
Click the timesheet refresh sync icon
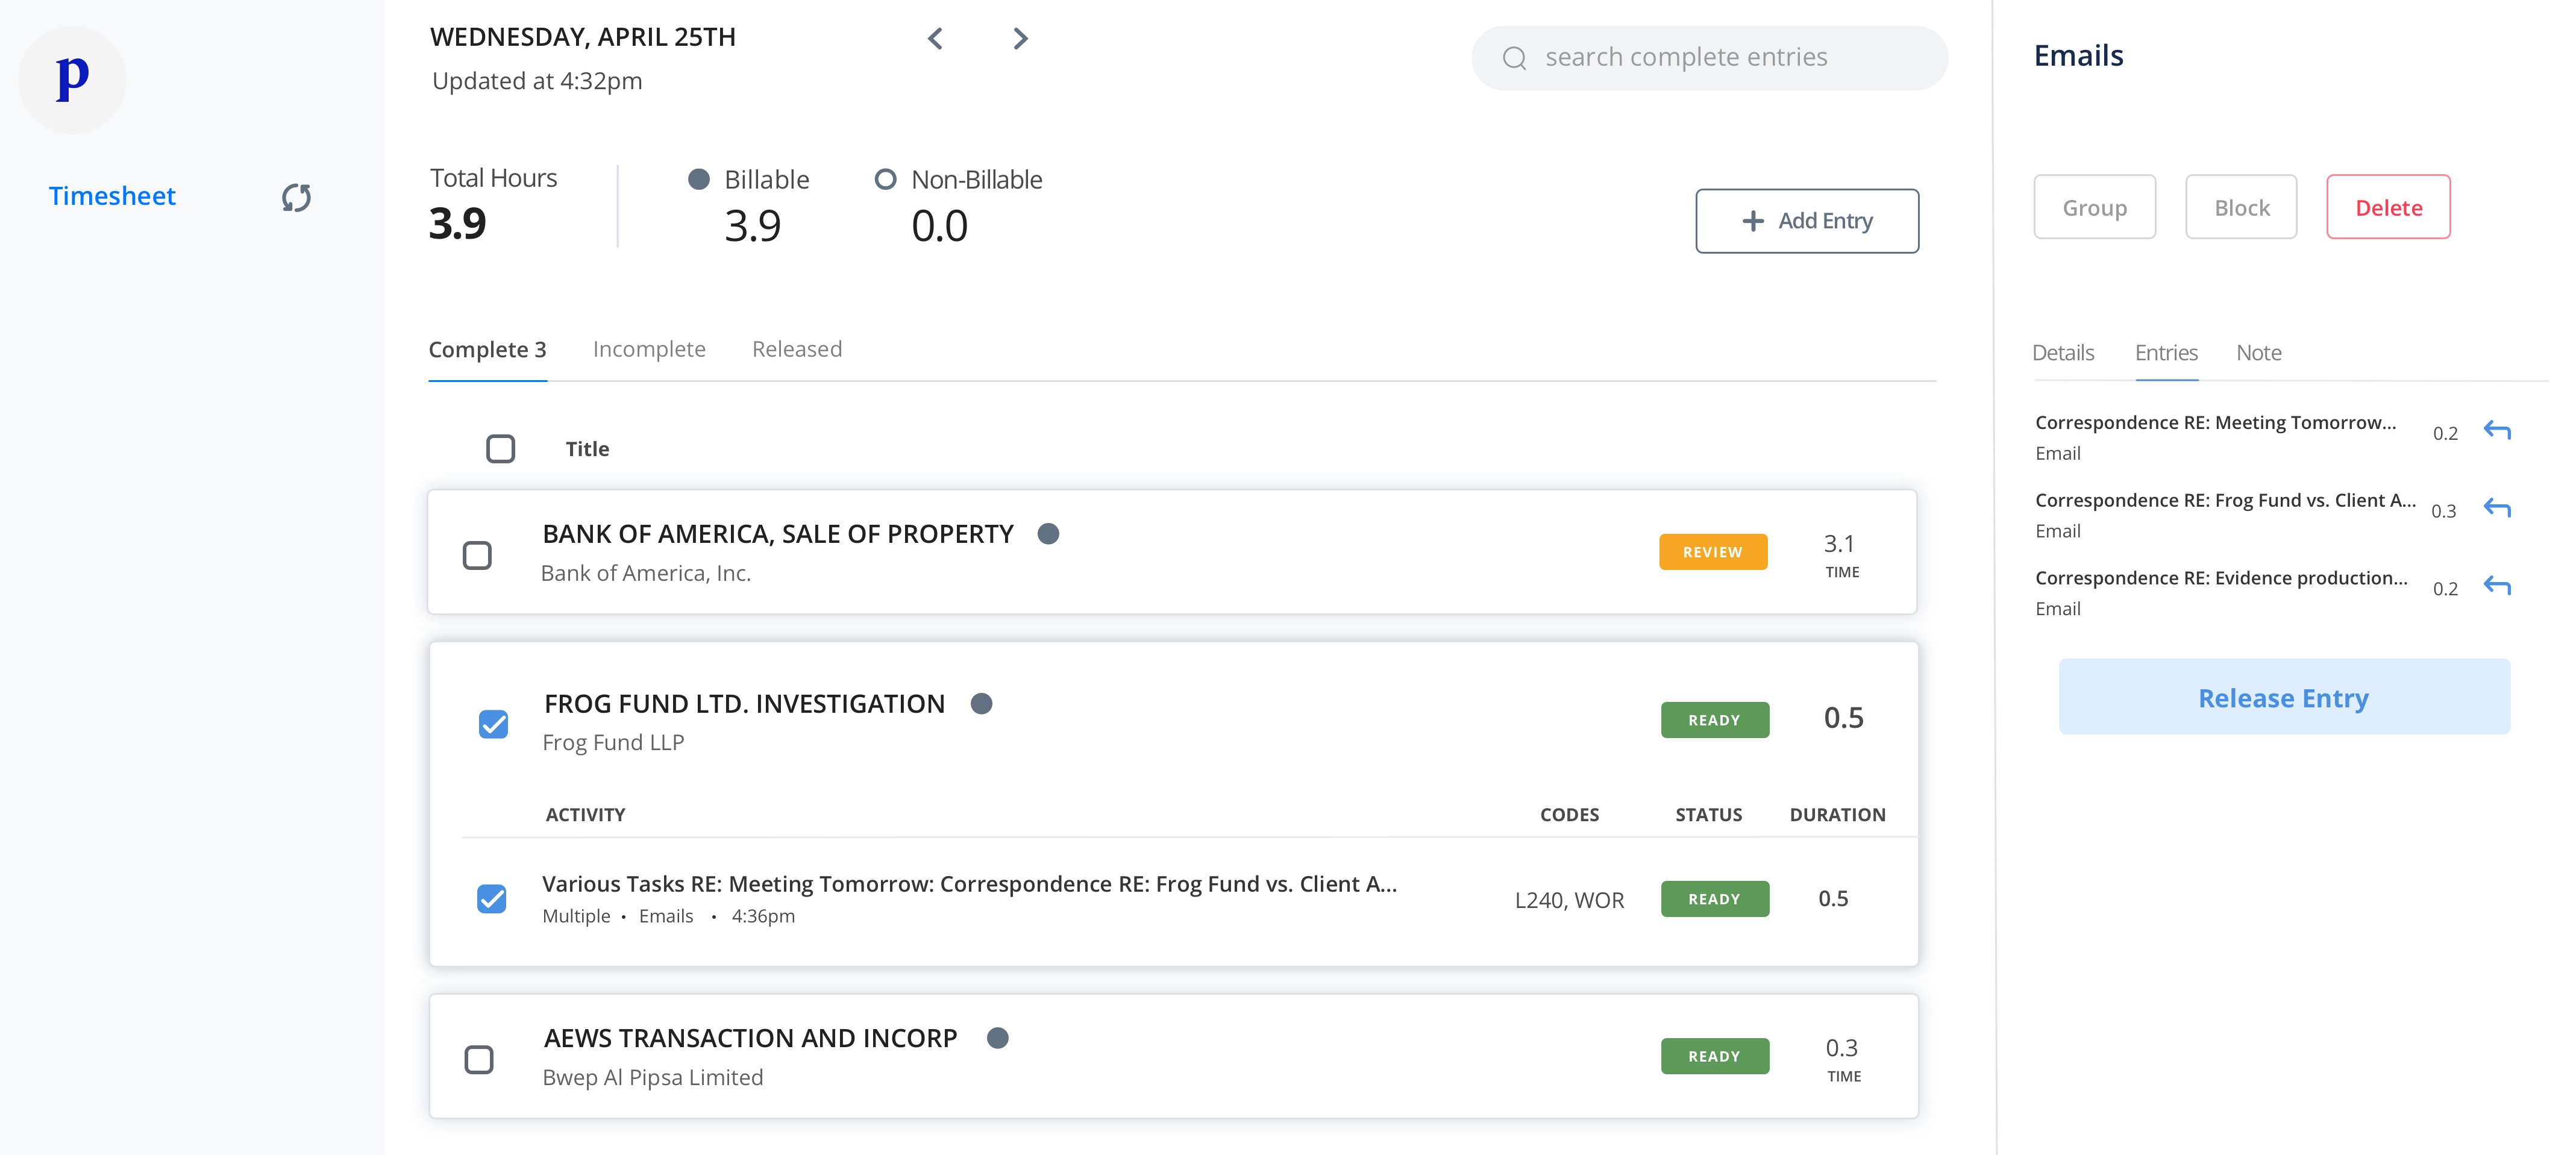coord(296,197)
